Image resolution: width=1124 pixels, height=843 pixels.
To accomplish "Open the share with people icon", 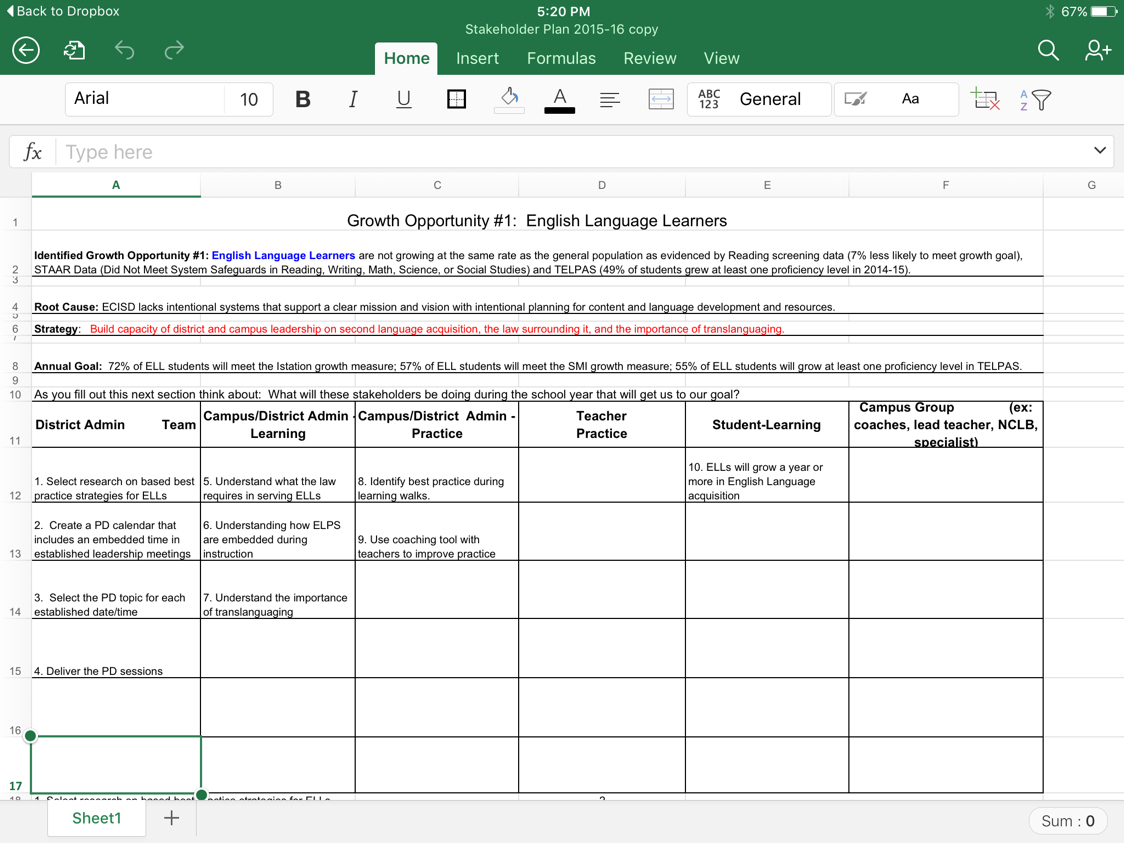I will tap(1097, 50).
